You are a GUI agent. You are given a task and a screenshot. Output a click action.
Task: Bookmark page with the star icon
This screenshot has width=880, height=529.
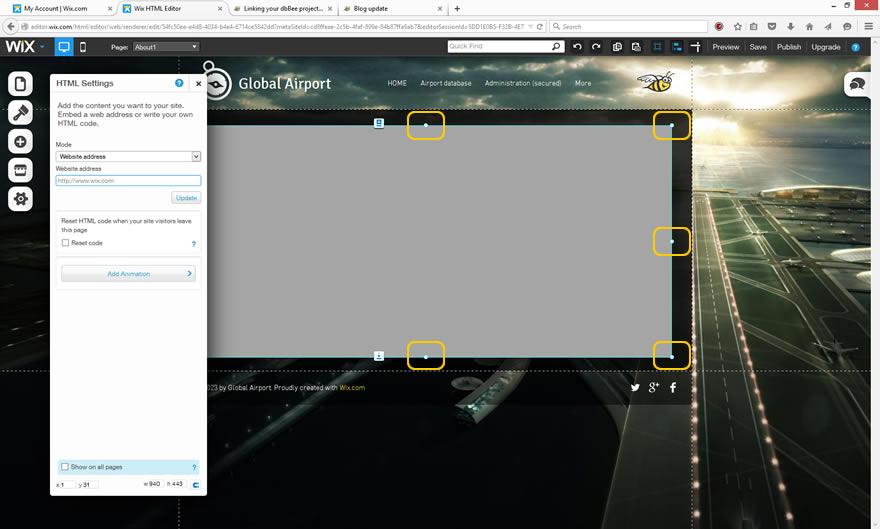pos(737,26)
